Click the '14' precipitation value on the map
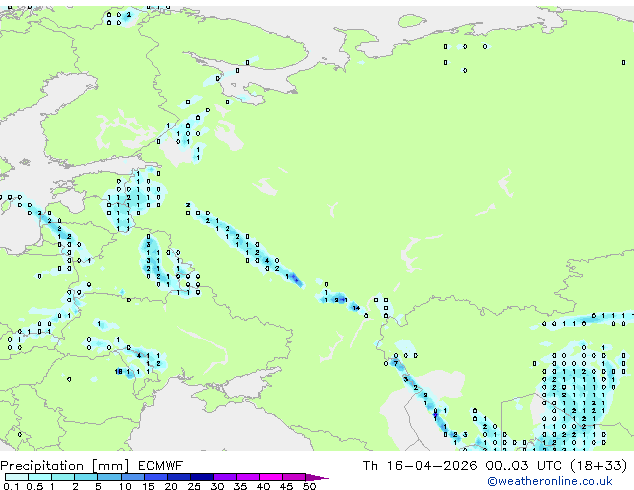 [x=356, y=308]
